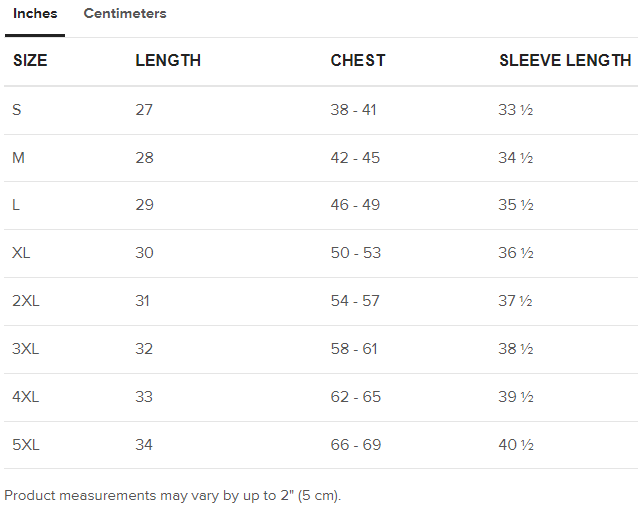This screenshot has width=638, height=515.
Task: Switch to the Centimeters tab
Action: [x=125, y=14]
